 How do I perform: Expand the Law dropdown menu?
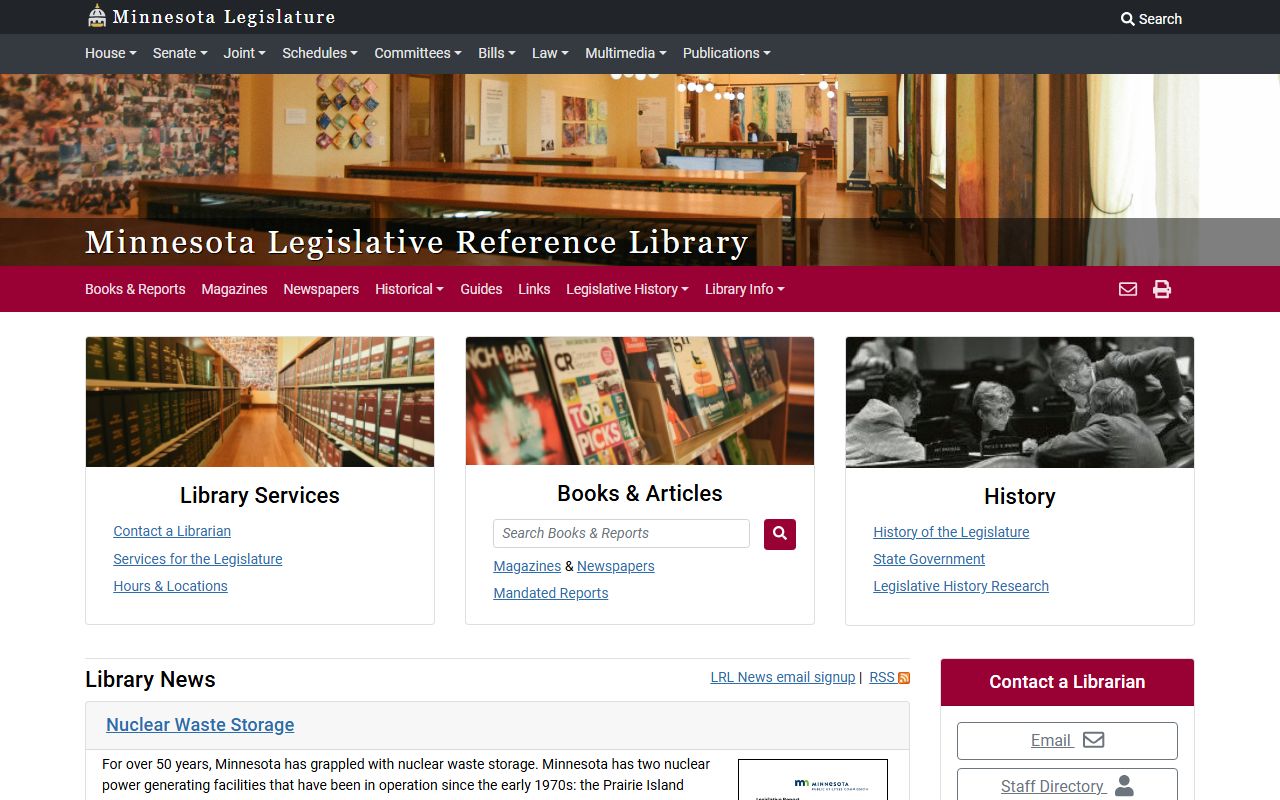click(x=550, y=53)
